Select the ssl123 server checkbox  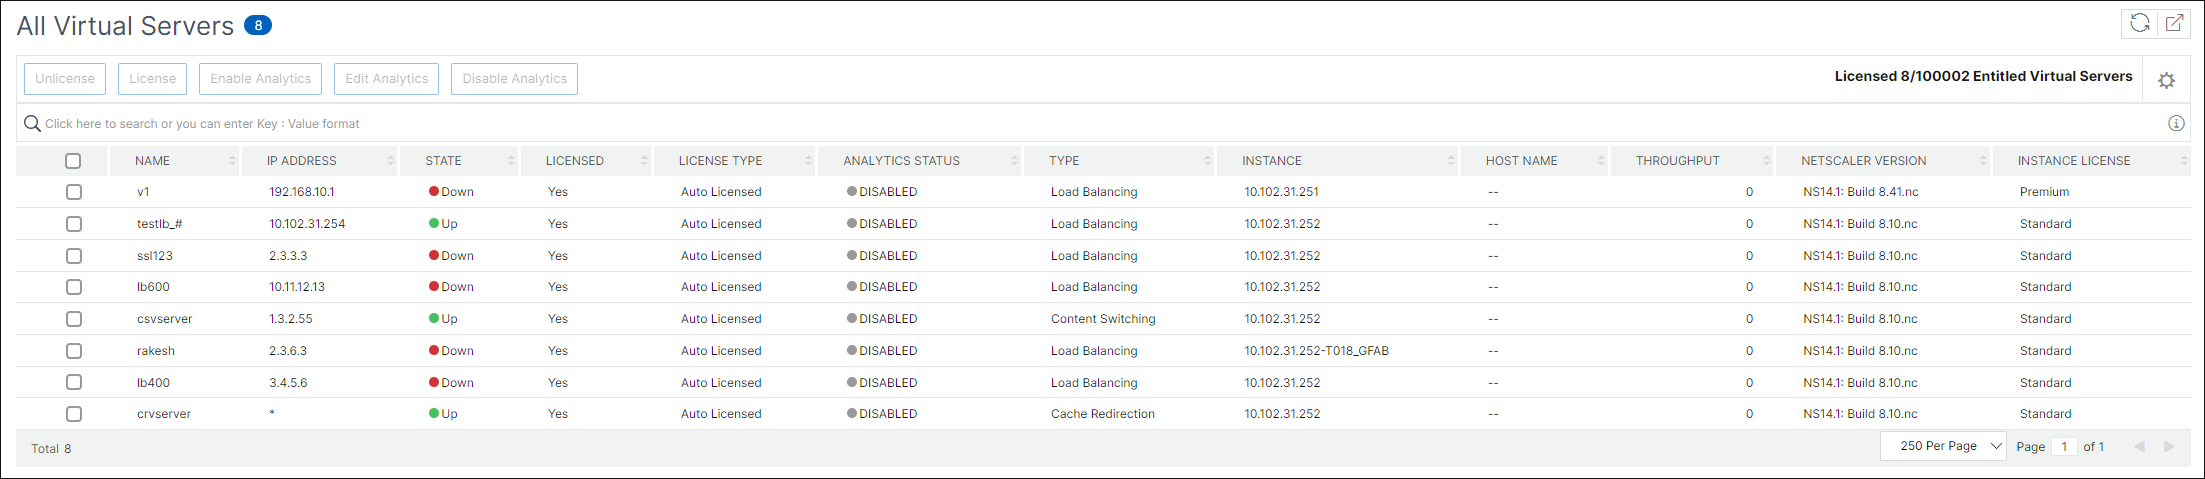point(74,256)
